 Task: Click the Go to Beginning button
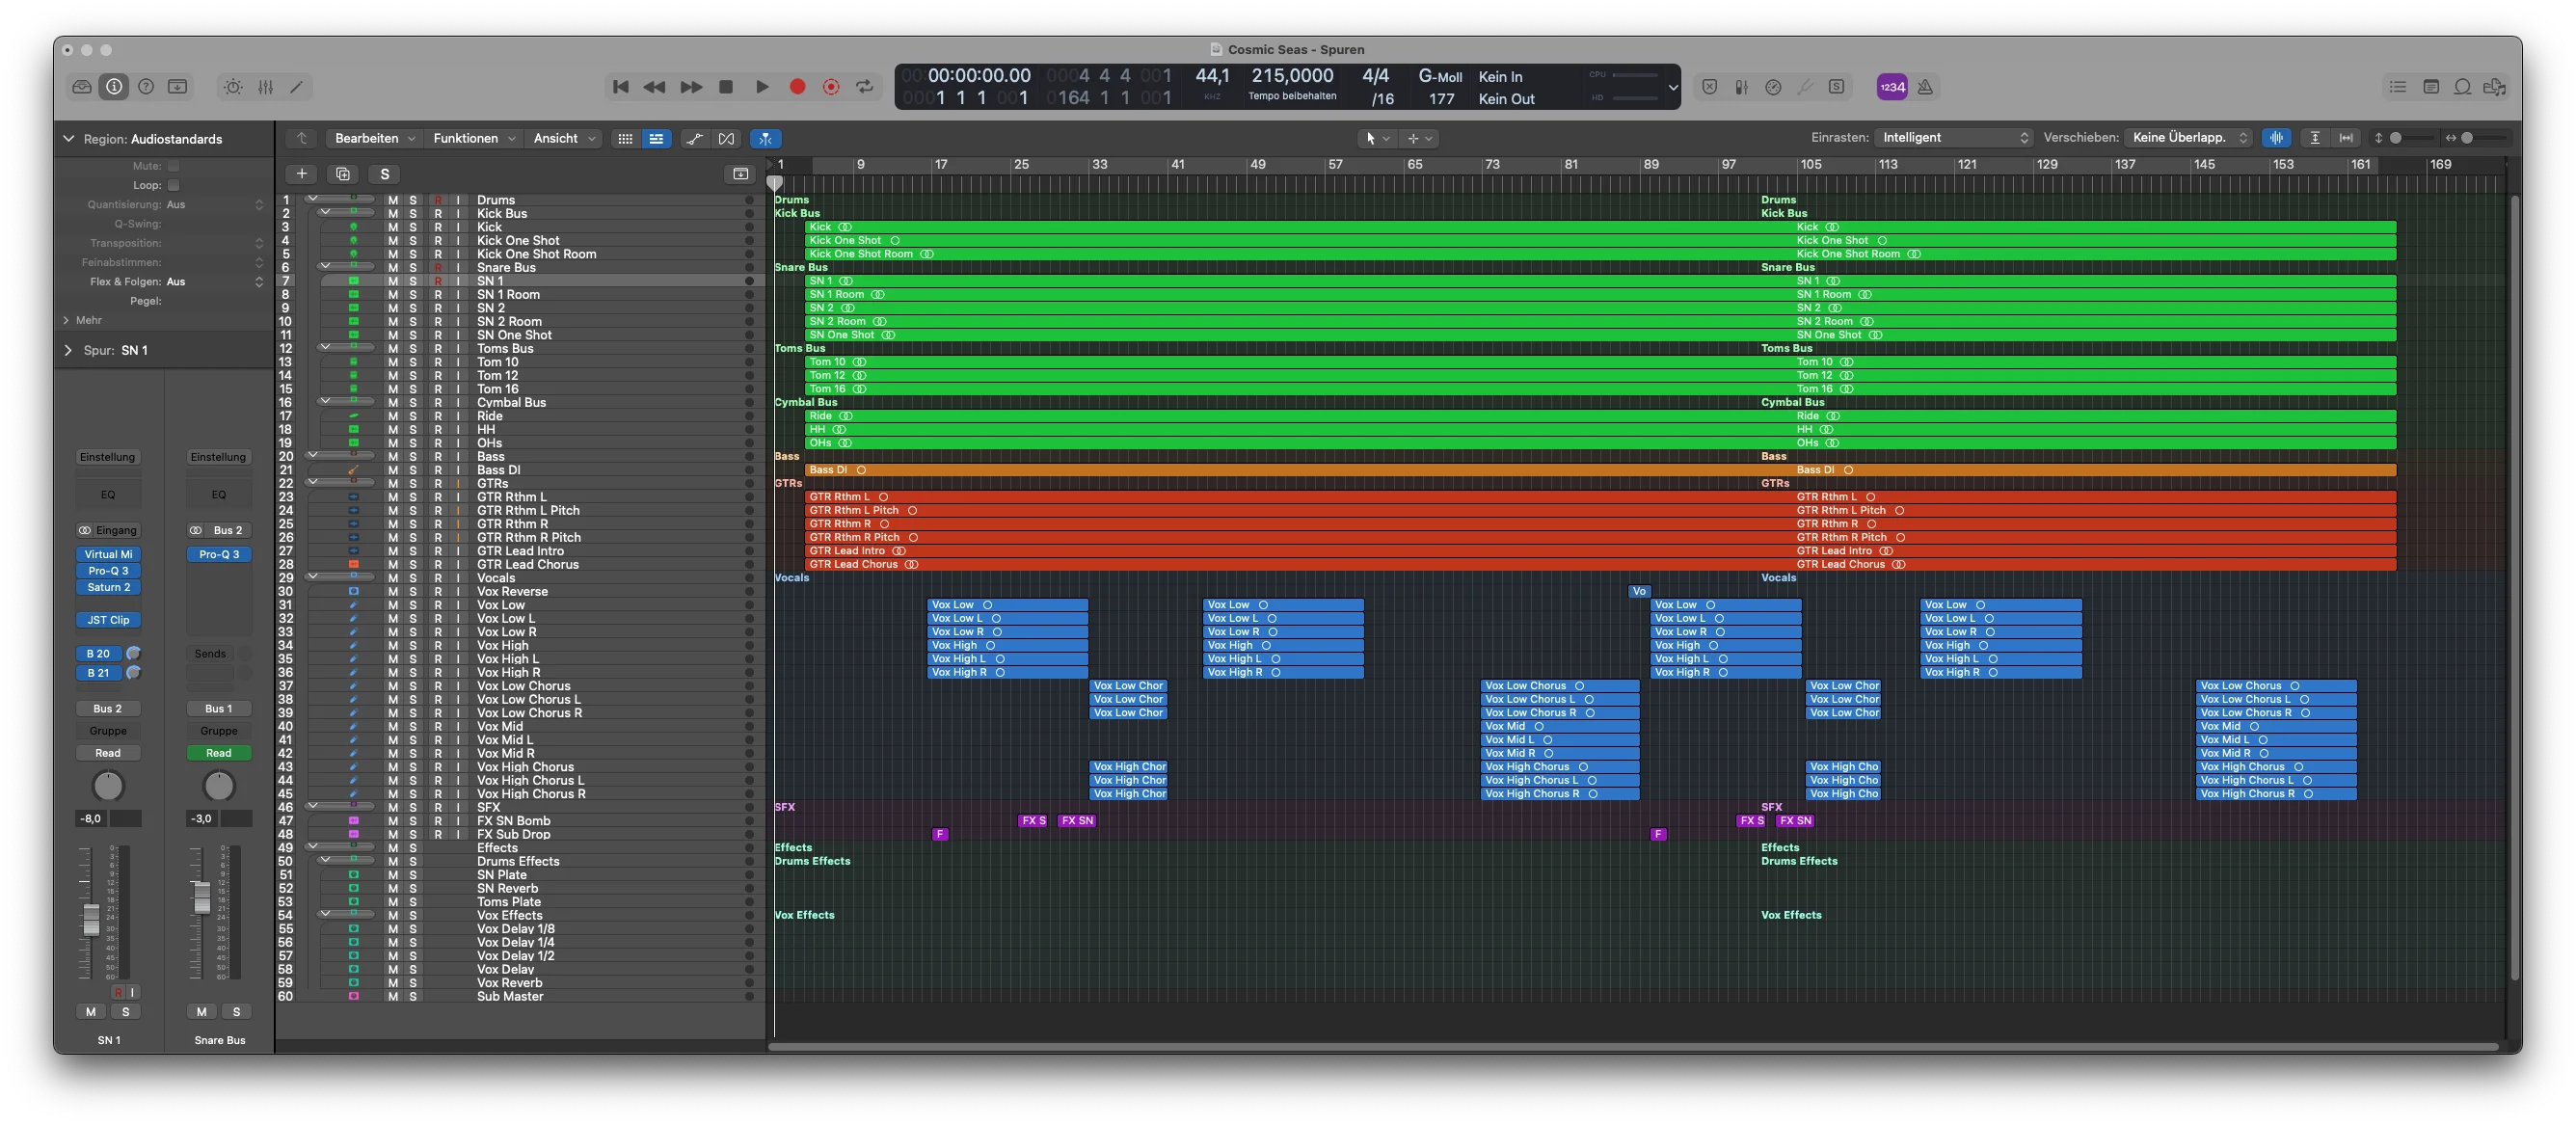(621, 87)
